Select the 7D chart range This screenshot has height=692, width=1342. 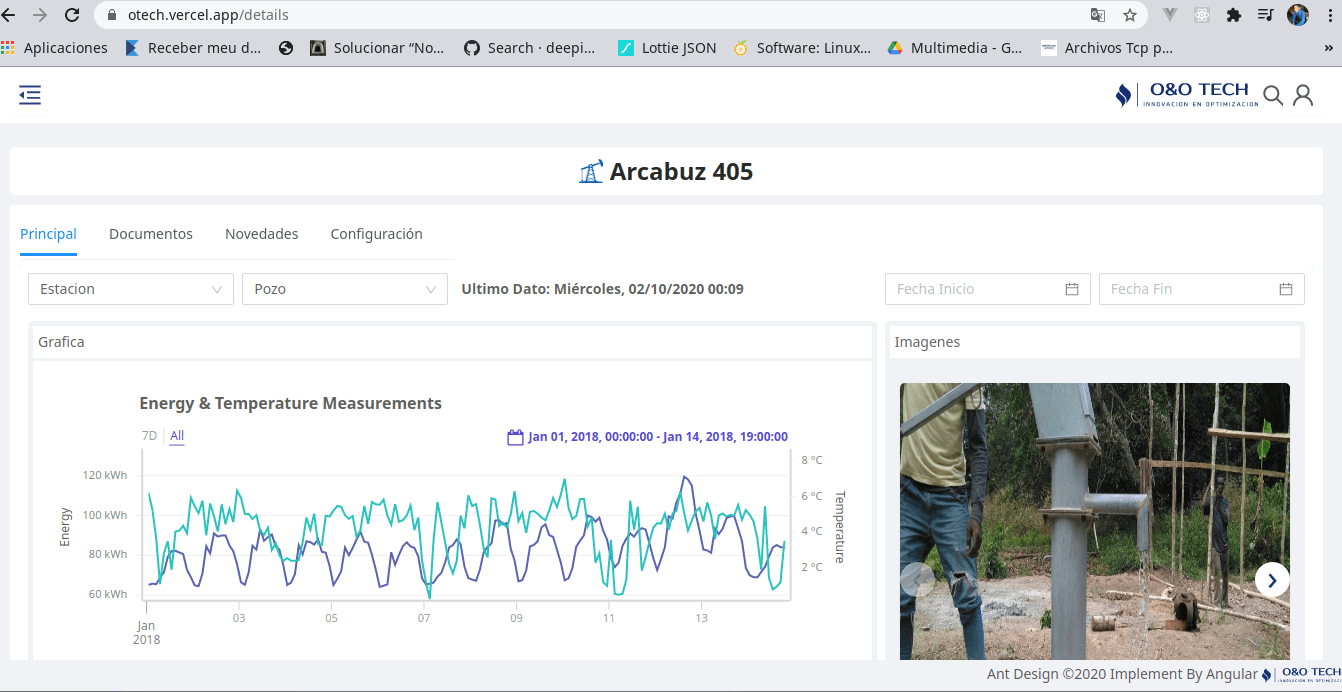coord(149,436)
